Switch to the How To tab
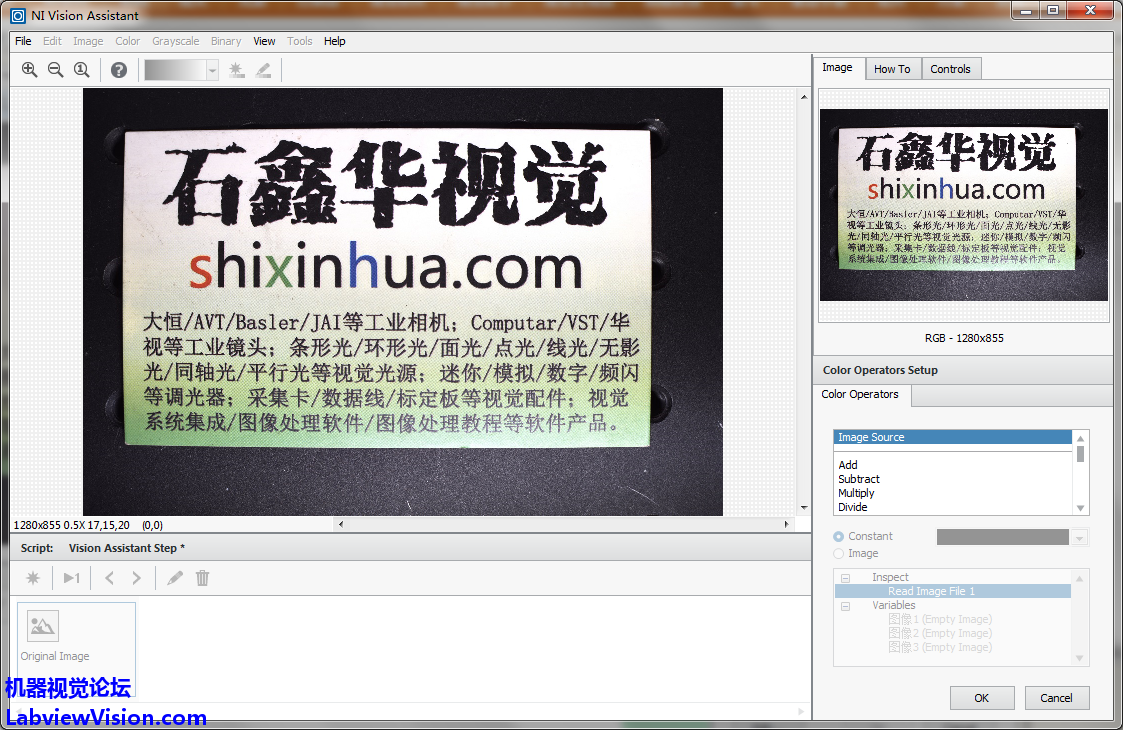Image resolution: width=1123 pixels, height=730 pixels. [892, 69]
